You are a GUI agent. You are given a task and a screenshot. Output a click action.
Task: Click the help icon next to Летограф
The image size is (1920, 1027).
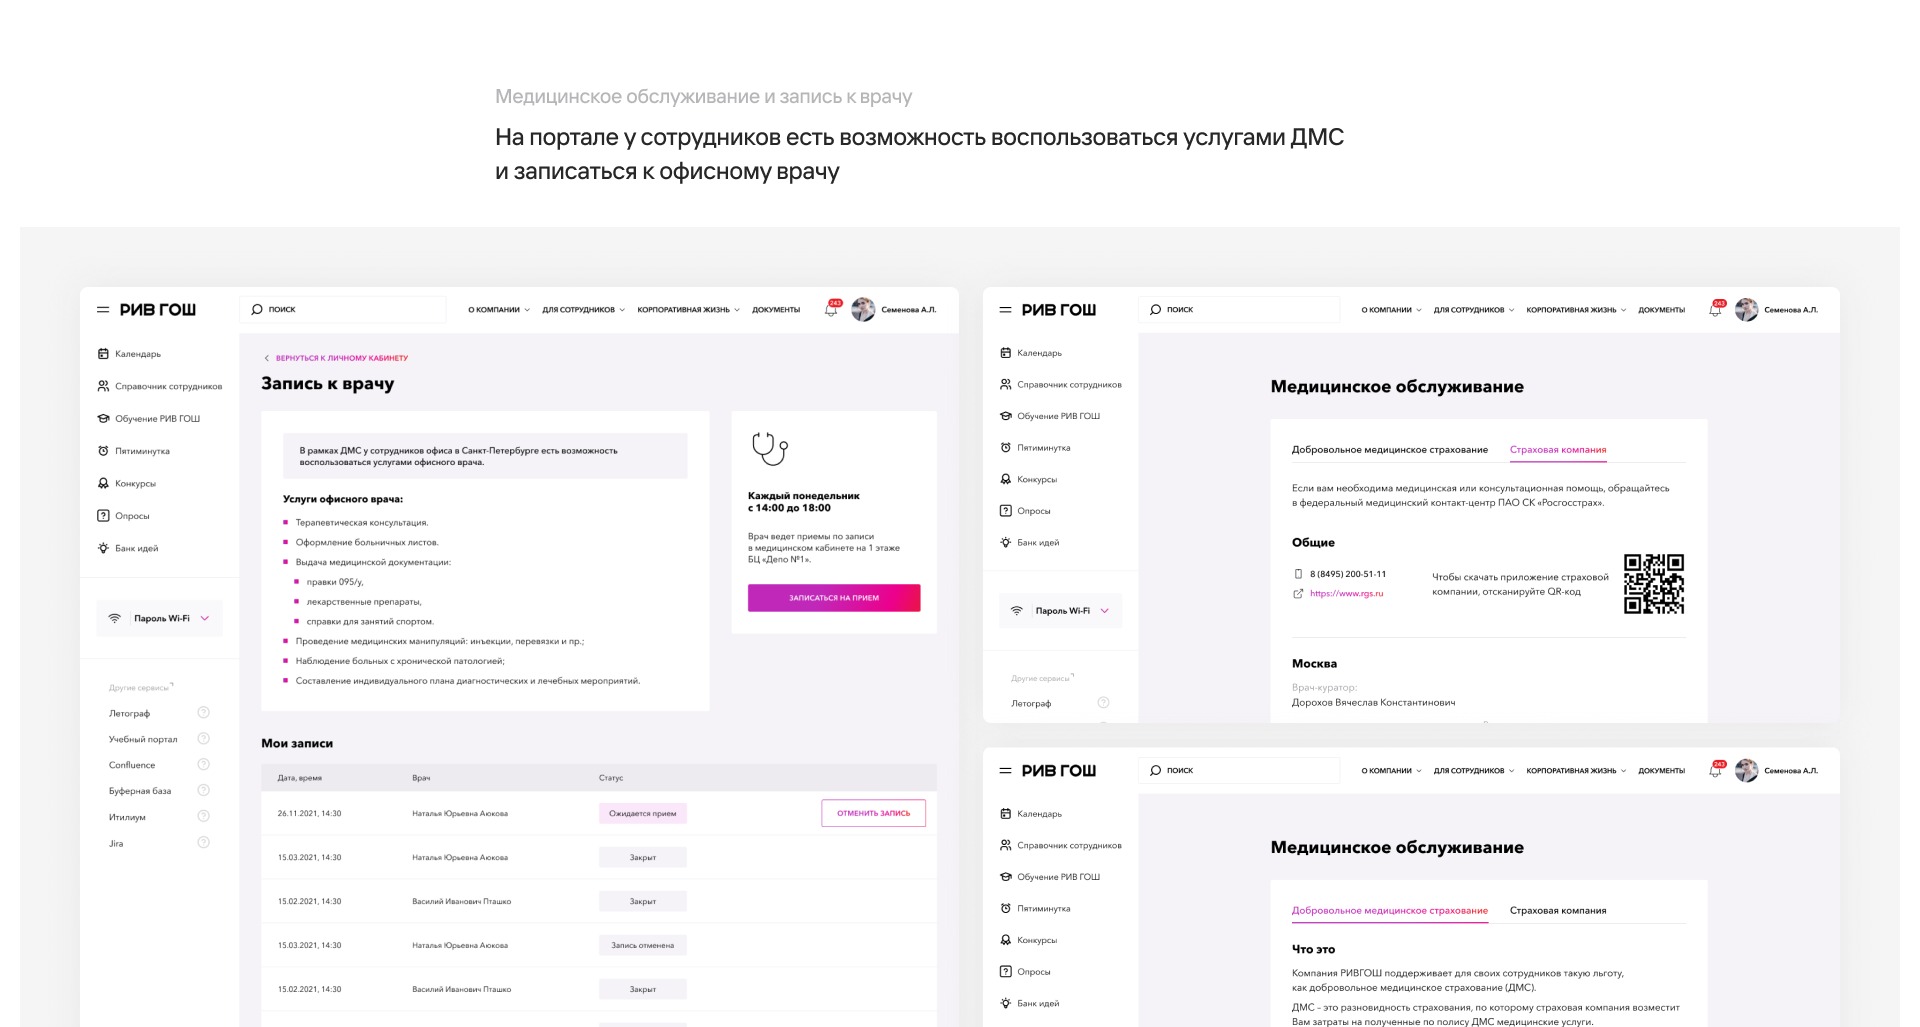(203, 712)
